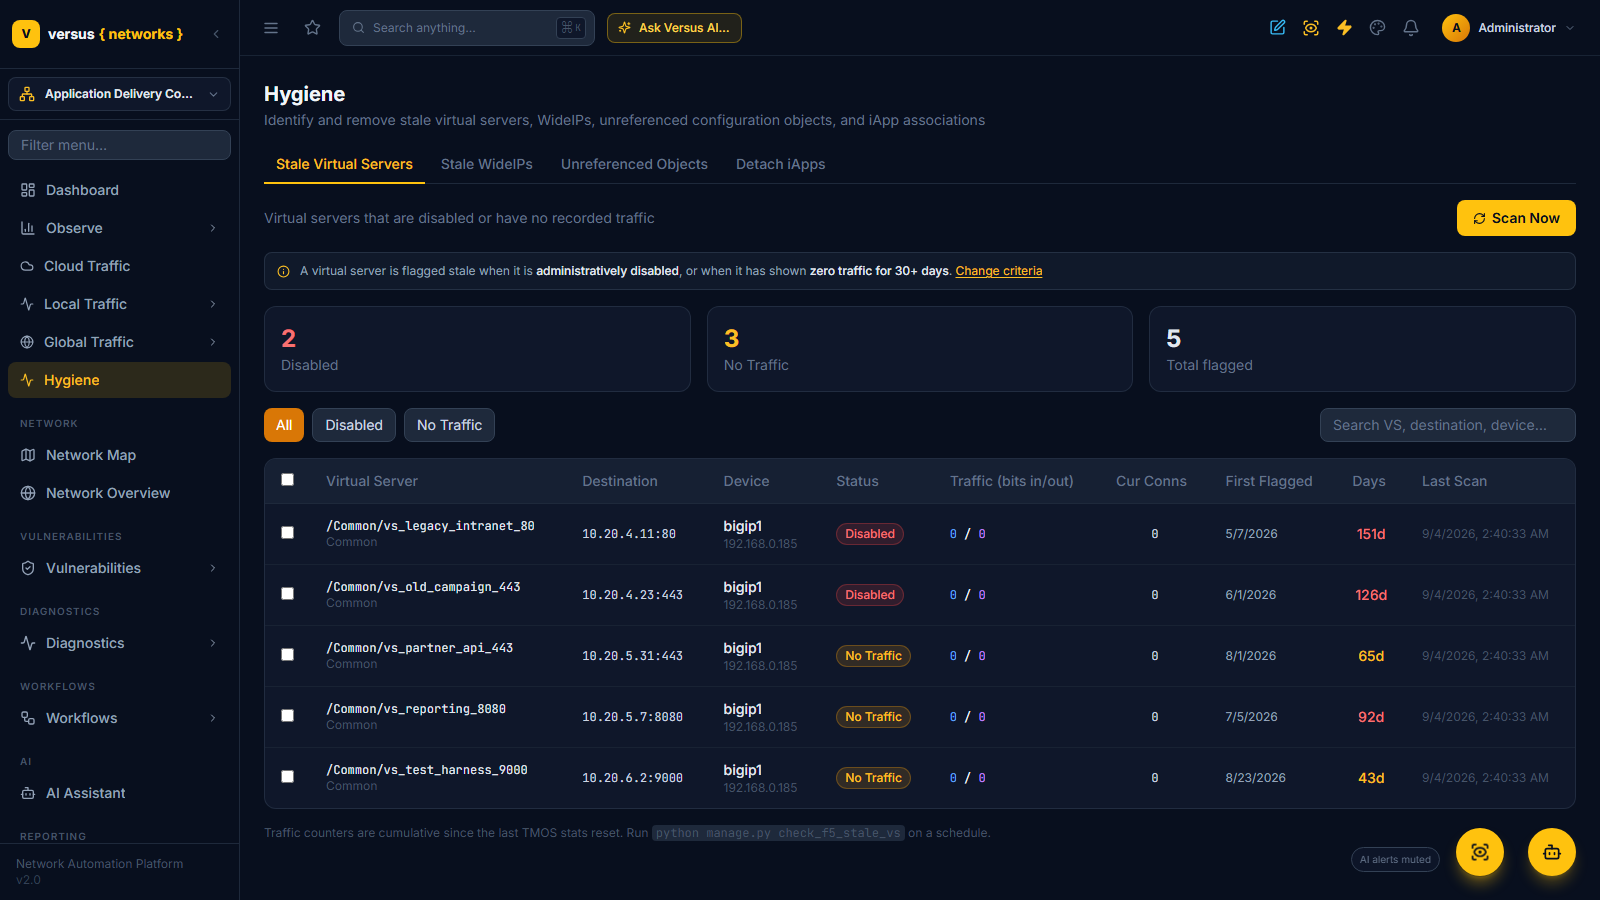The width and height of the screenshot is (1600, 900).
Task: Check the vs_test_harness_9000 row checkbox
Action: (288, 777)
